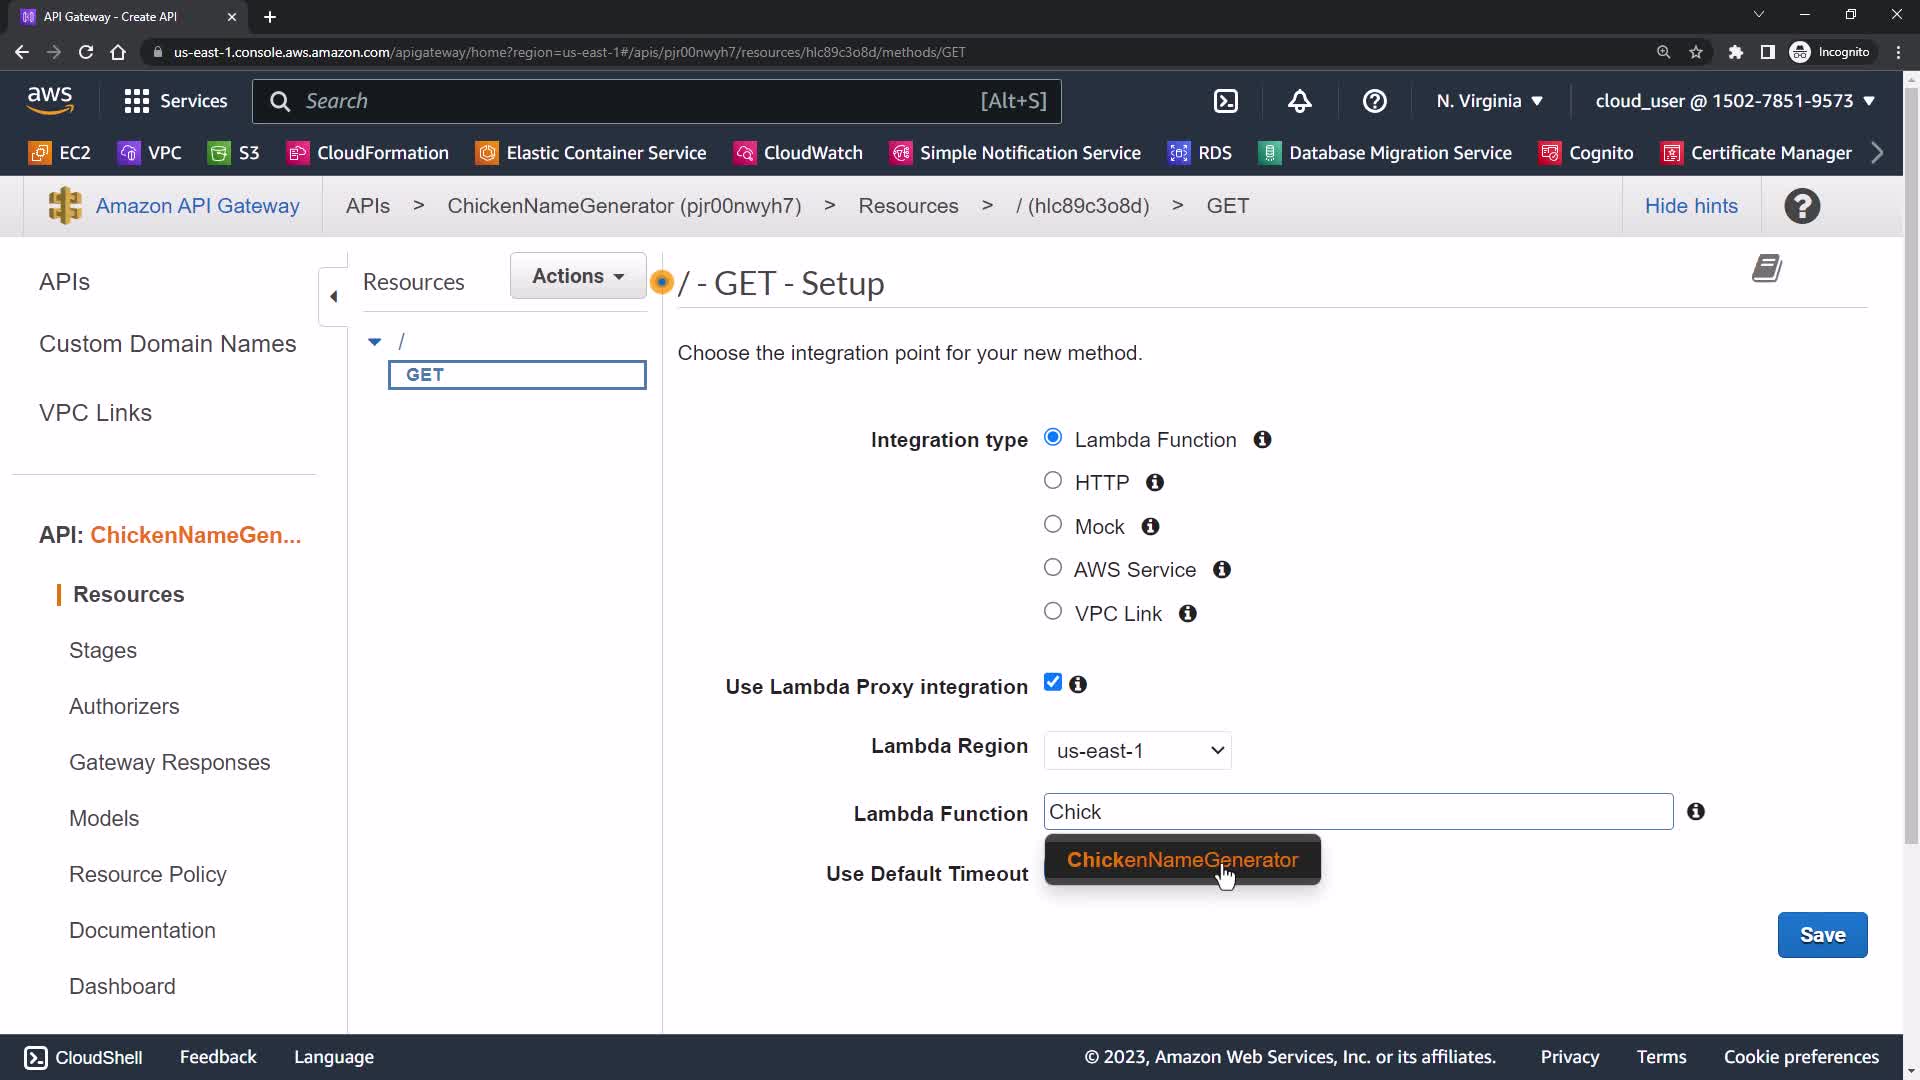Uncheck Use Lambda Proxy integration checkbox

tap(1052, 682)
